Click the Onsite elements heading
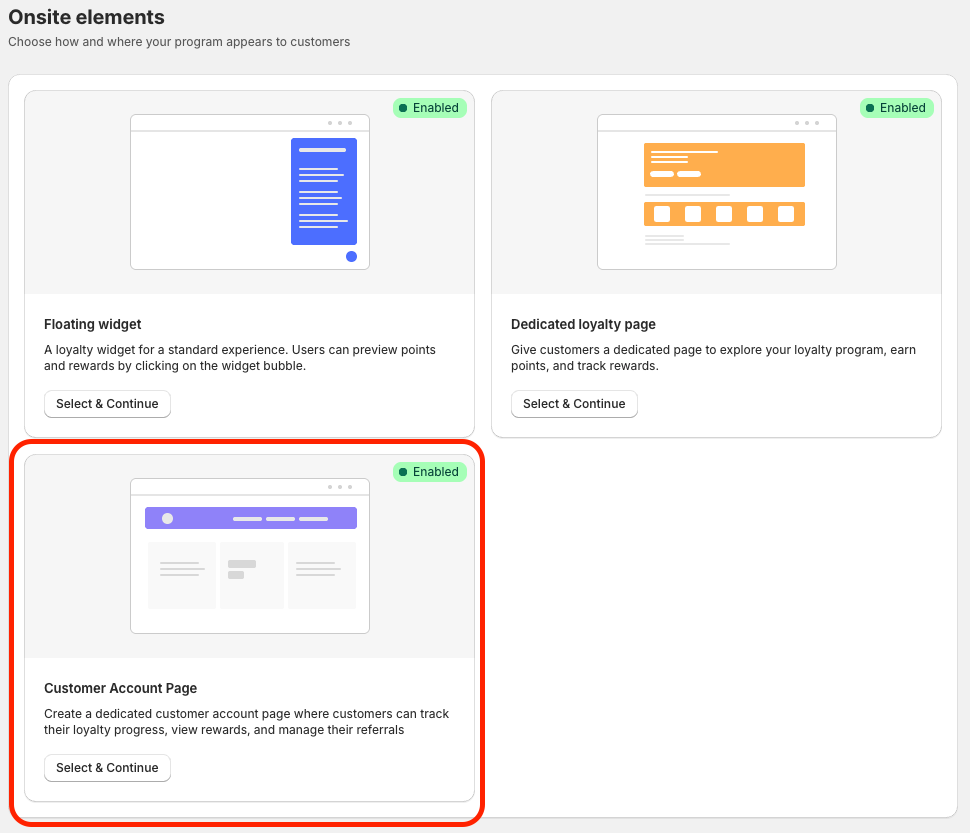 86,17
